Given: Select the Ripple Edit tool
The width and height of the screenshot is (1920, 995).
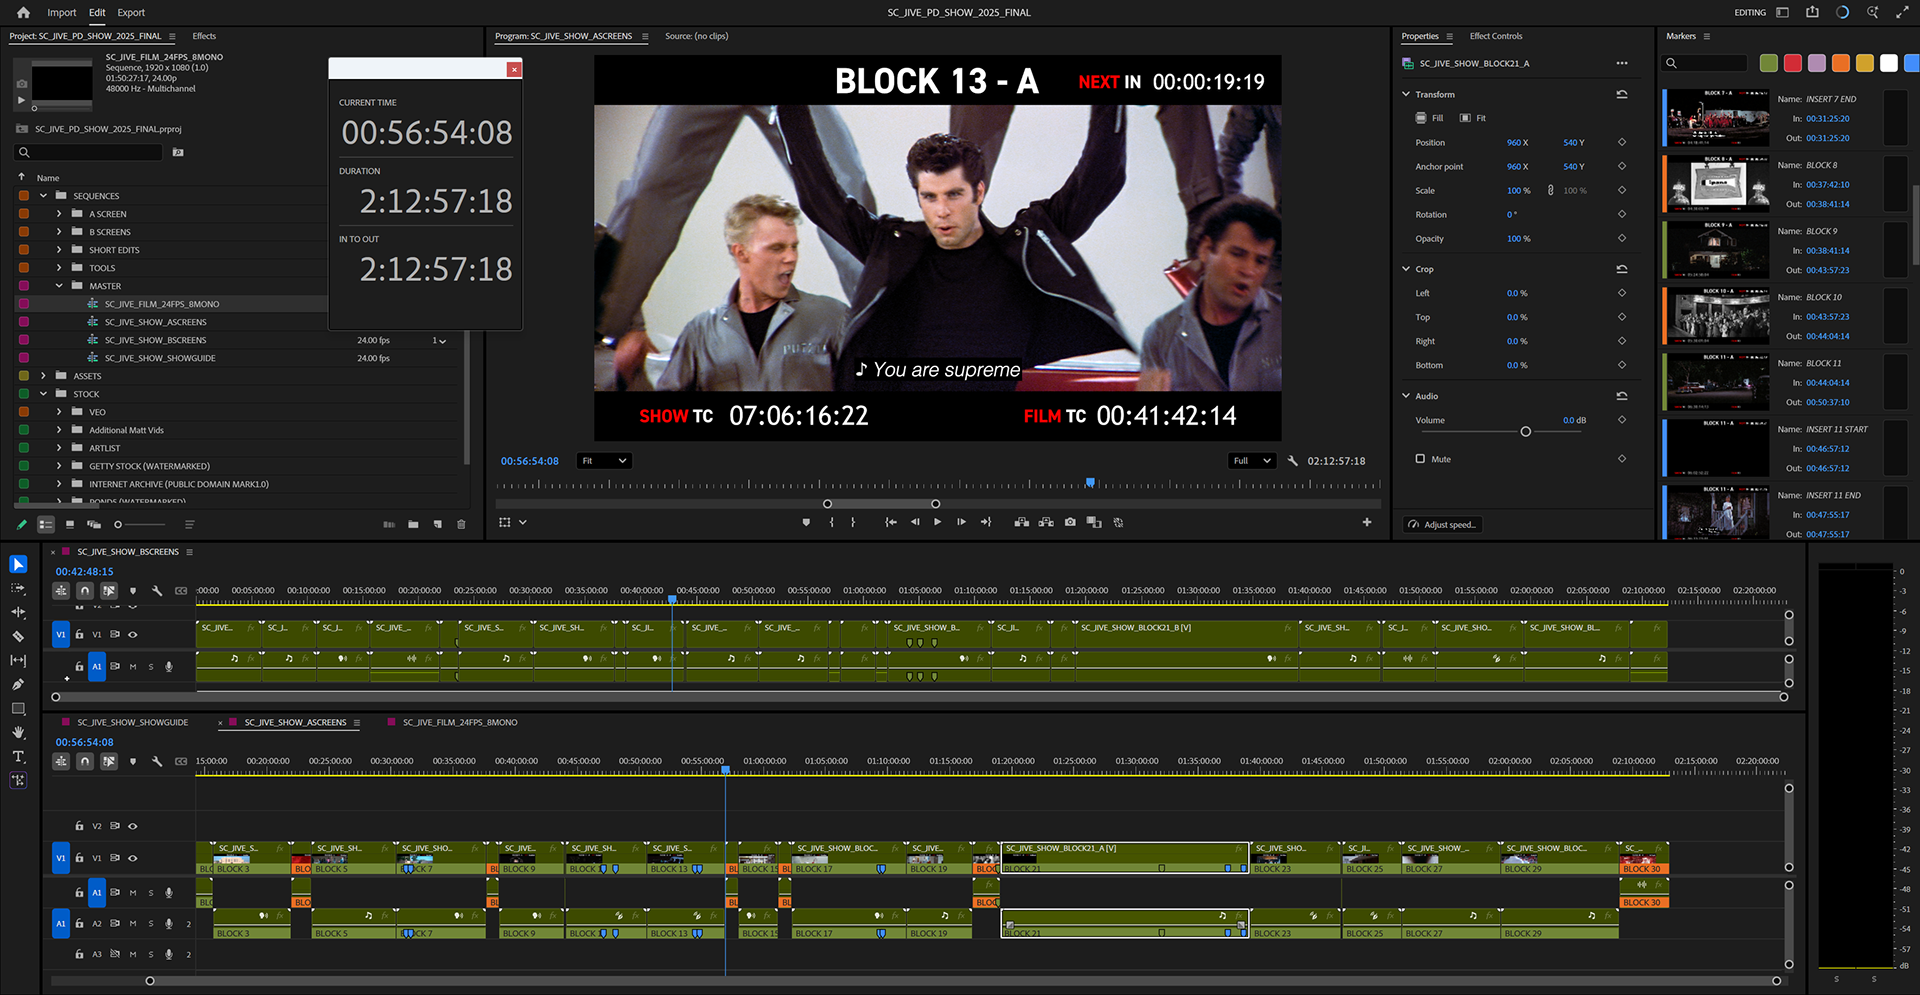Looking at the screenshot, I should pyautogui.click(x=18, y=612).
